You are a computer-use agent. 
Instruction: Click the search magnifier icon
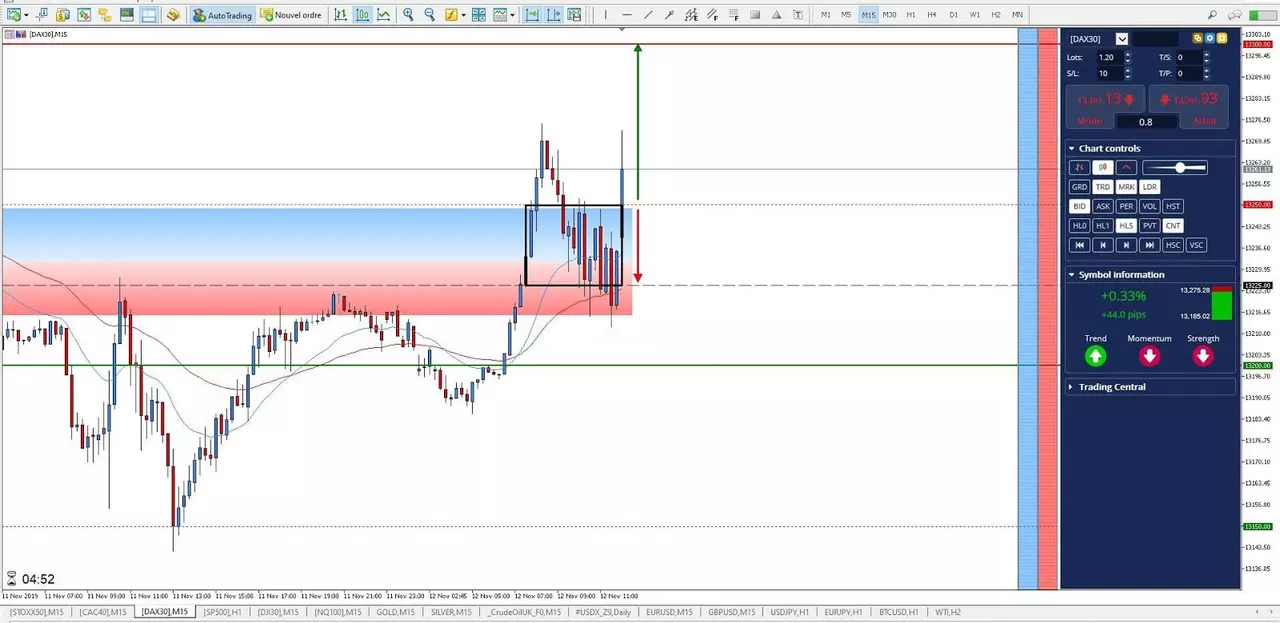pos(1212,15)
